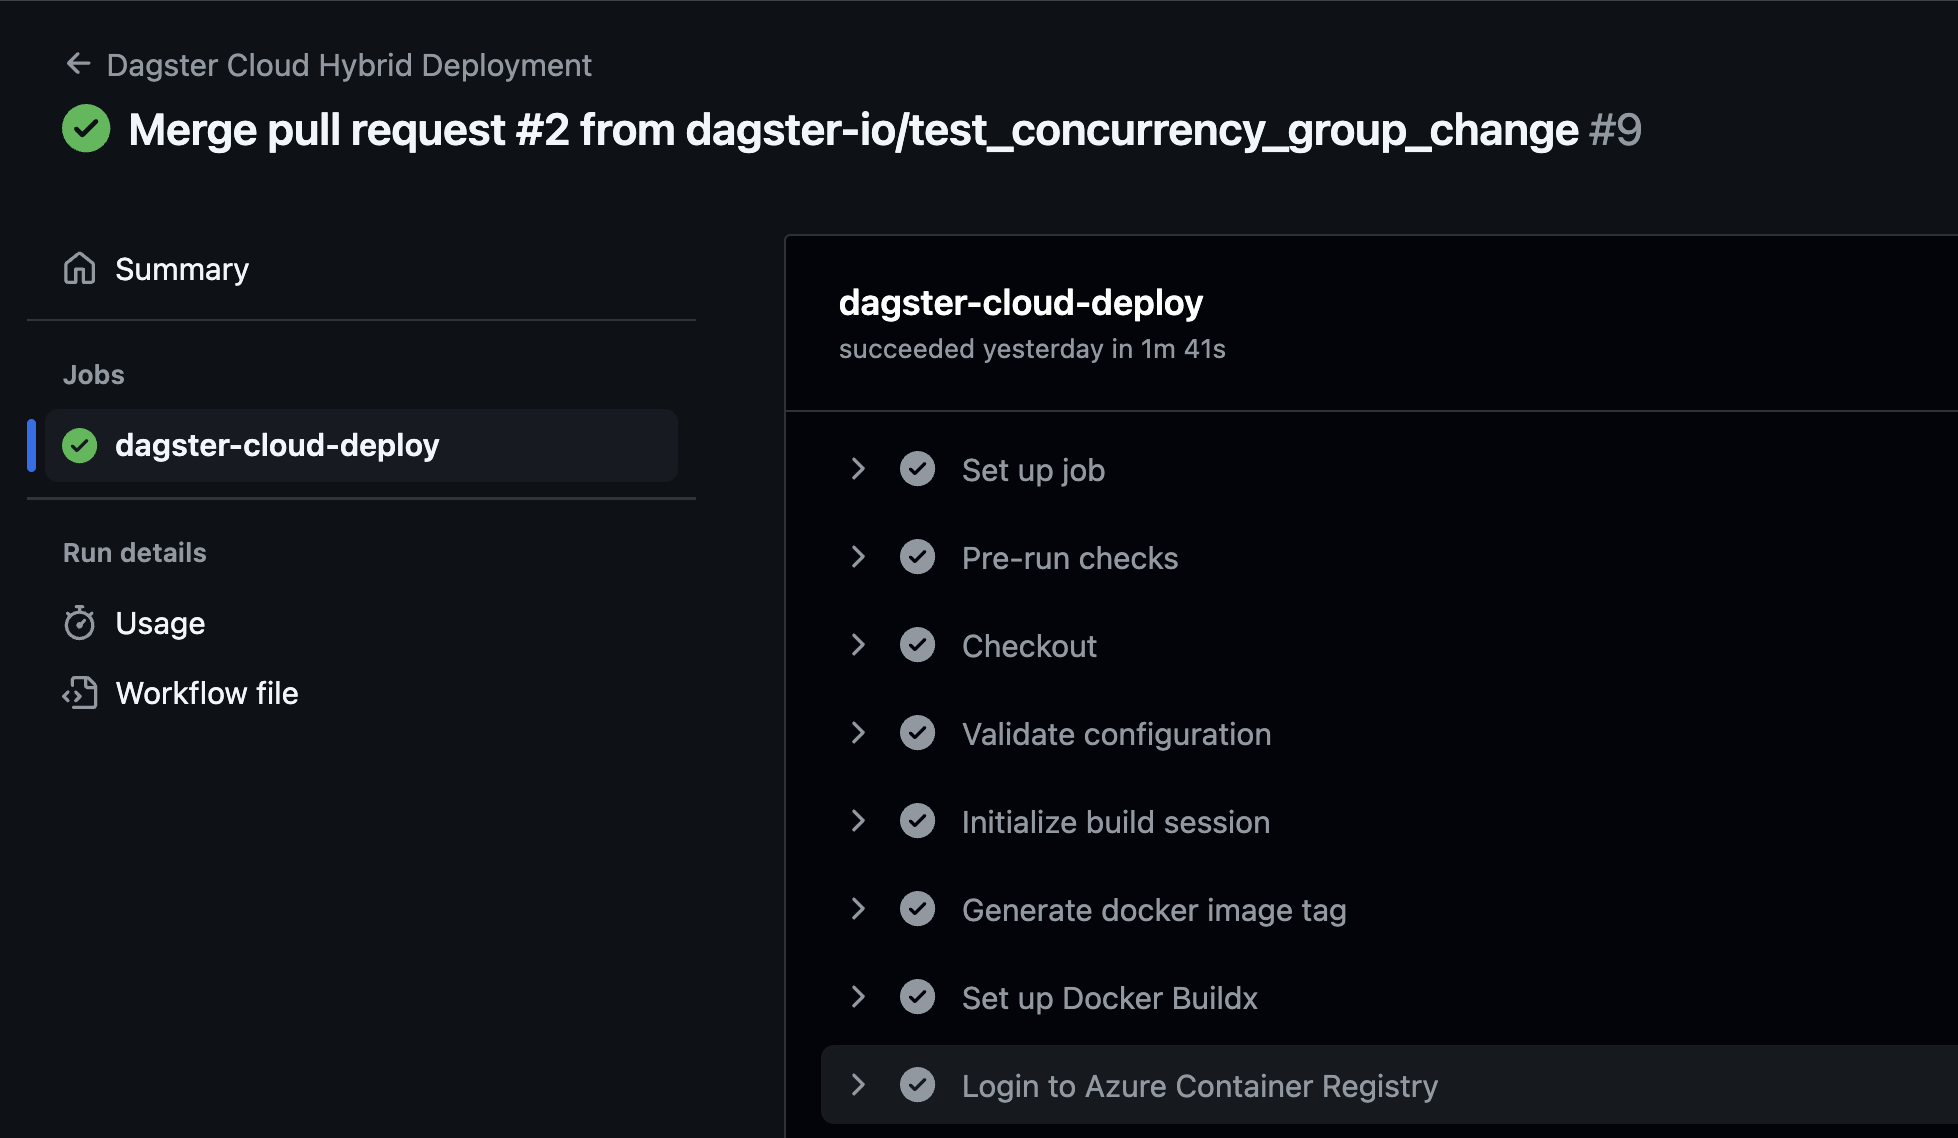The width and height of the screenshot is (1958, 1138).
Task: Expand the Pre-run checks step
Action: 857,556
